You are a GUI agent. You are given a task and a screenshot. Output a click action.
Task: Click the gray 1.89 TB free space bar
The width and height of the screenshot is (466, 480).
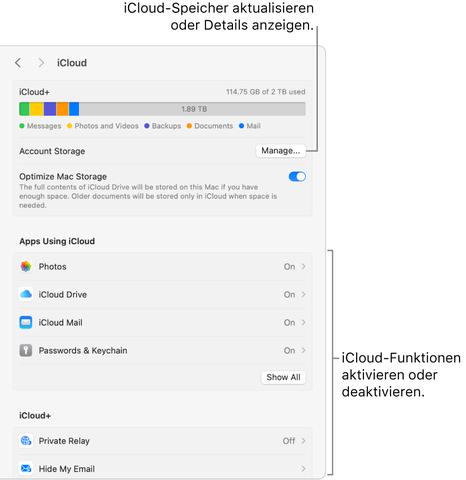coord(192,109)
